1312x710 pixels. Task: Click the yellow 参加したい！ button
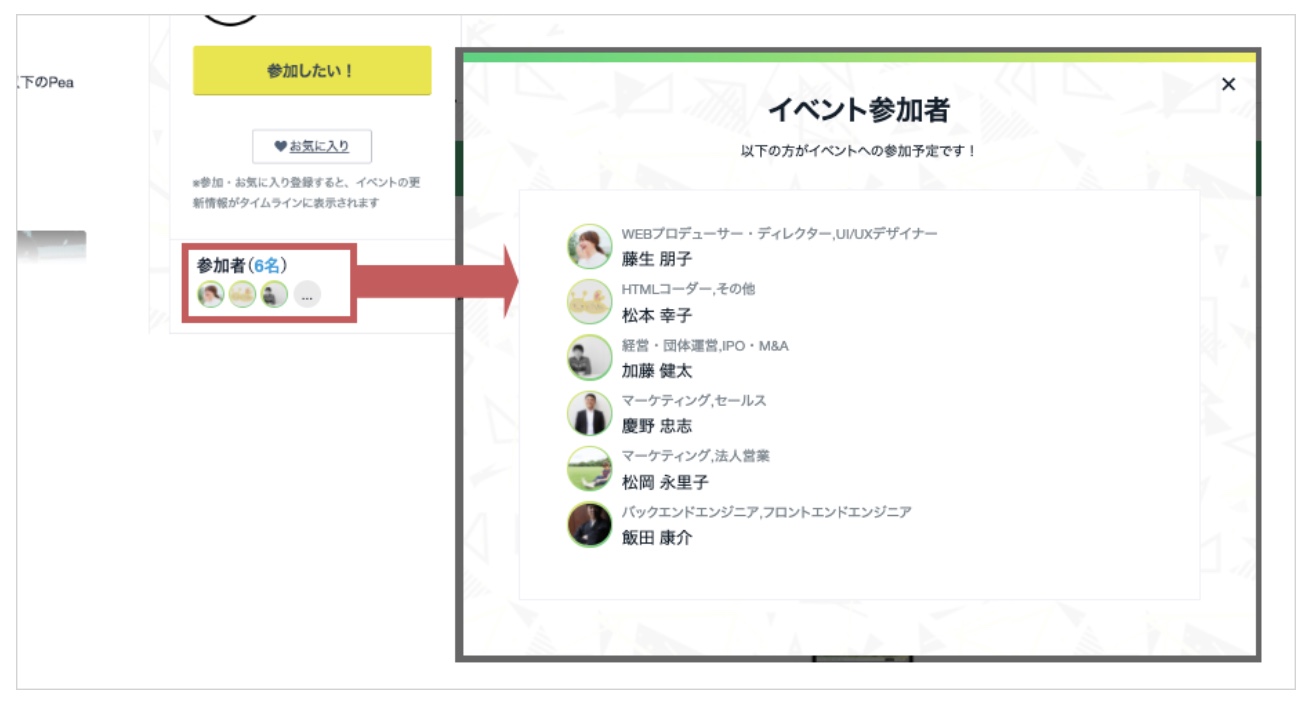pyautogui.click(x=312, y=71)
